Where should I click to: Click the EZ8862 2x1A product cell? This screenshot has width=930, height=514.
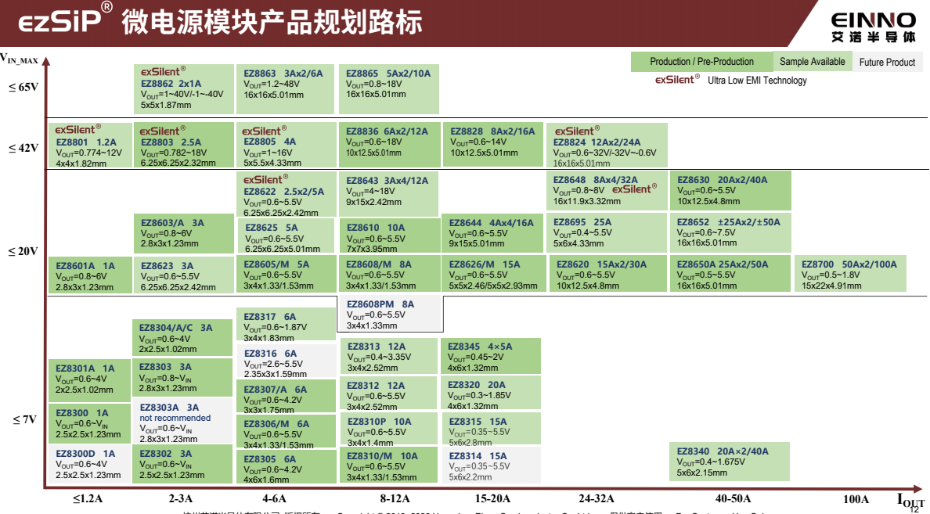(x=184, y=89)
